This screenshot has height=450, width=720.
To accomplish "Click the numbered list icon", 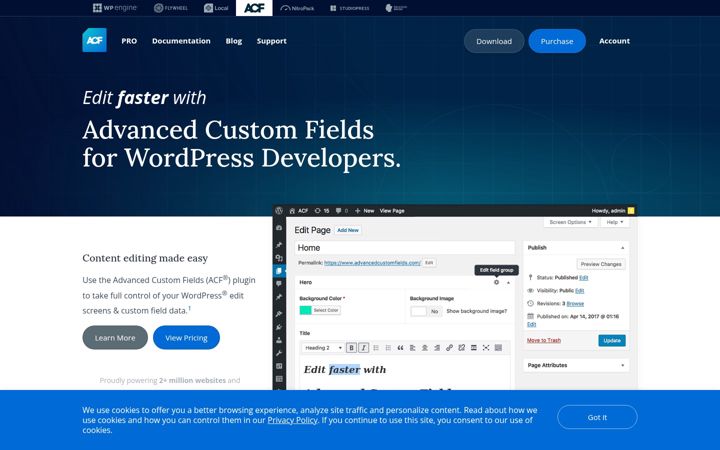I will coord(388,348).
